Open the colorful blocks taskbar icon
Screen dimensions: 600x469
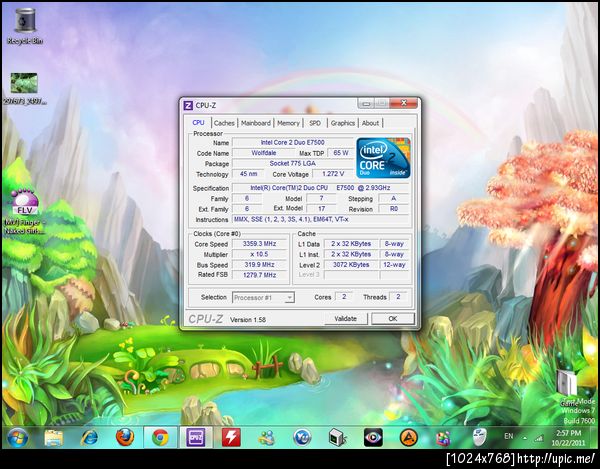(x=444, y=438)
